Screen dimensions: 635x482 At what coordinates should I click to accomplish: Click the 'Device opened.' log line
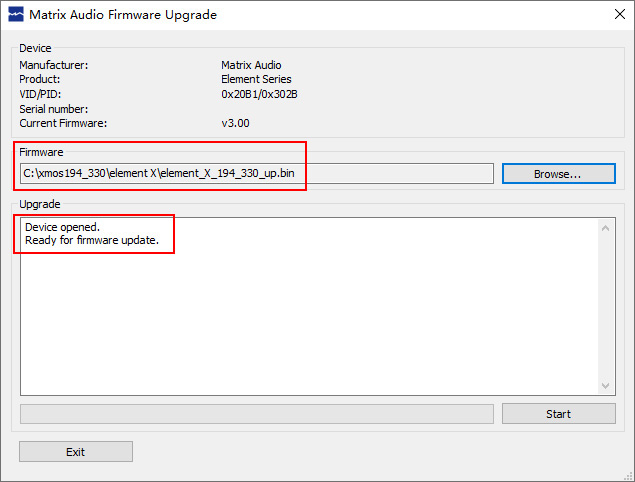[62, 227]
